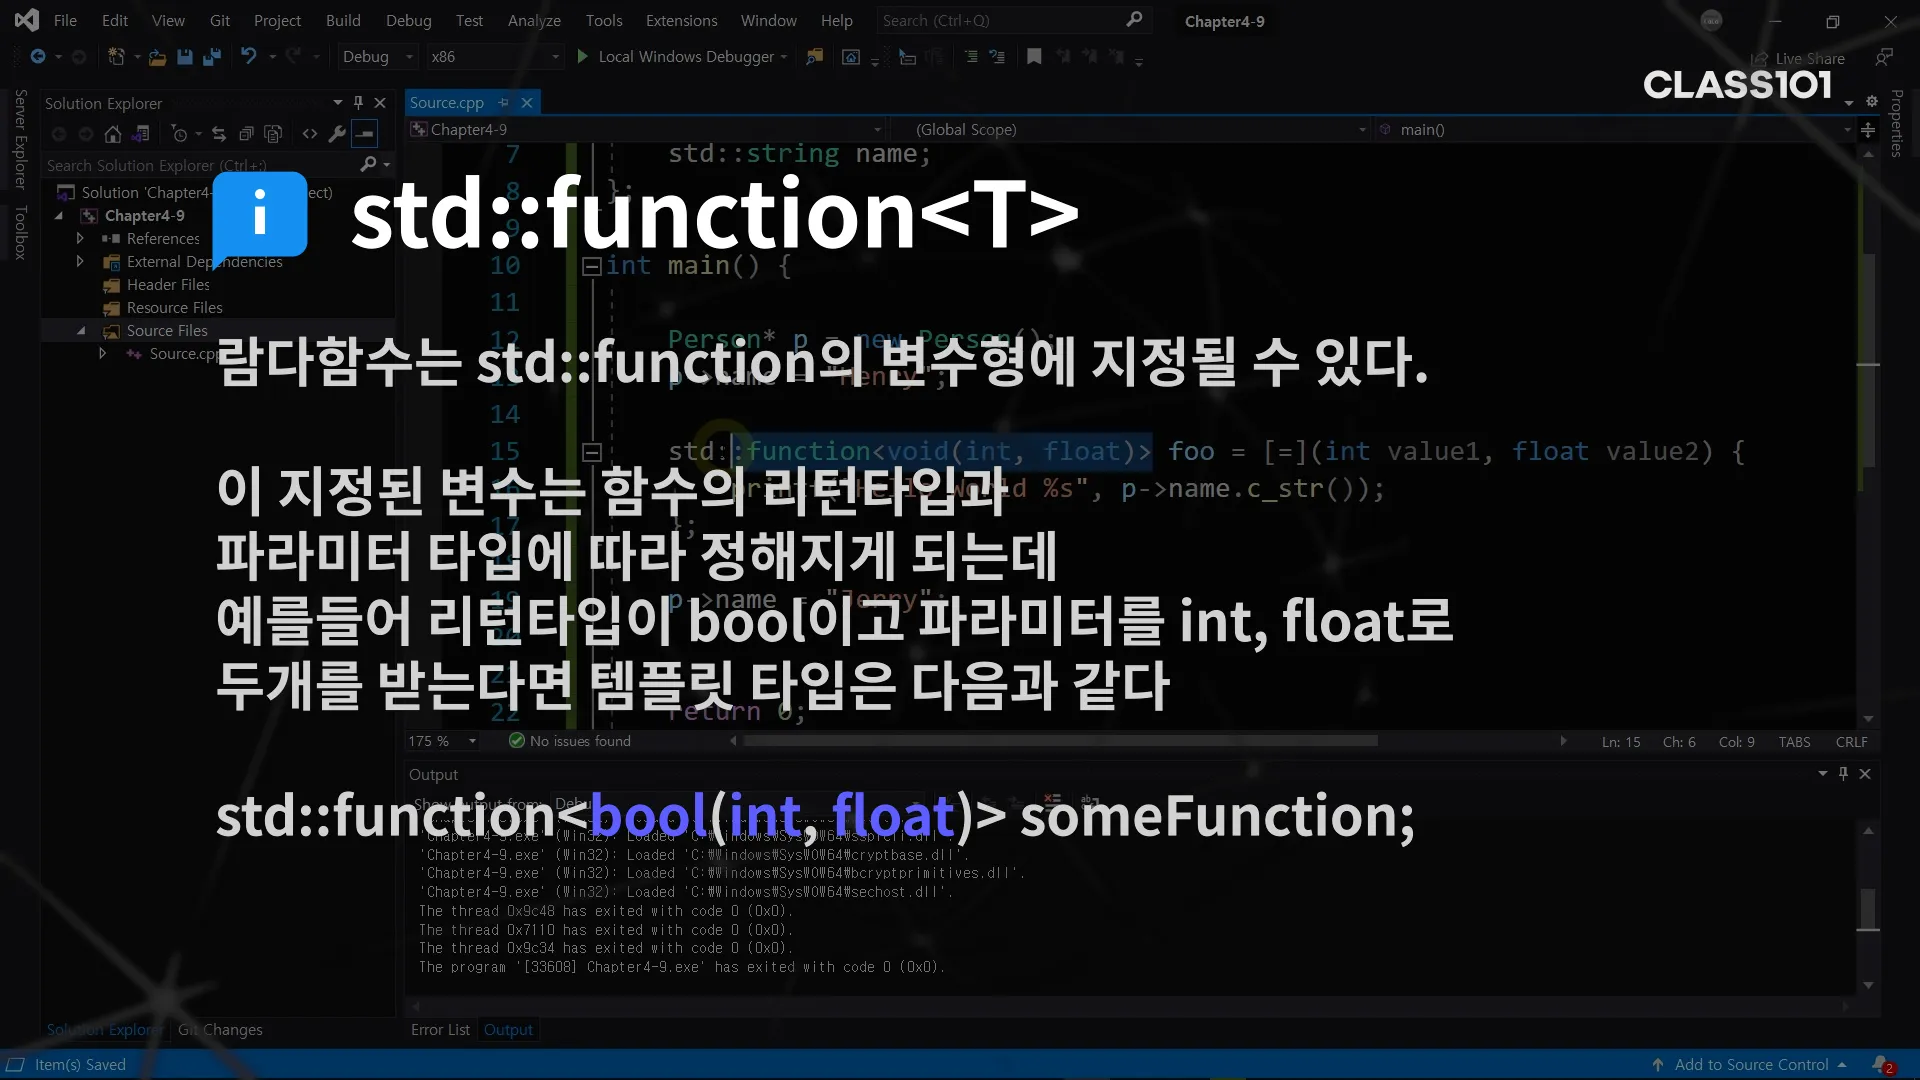This screenshot has height=1080, width=1920.
Task: Toggle auto-hide pin on the Output panel
Action: 1843,774
